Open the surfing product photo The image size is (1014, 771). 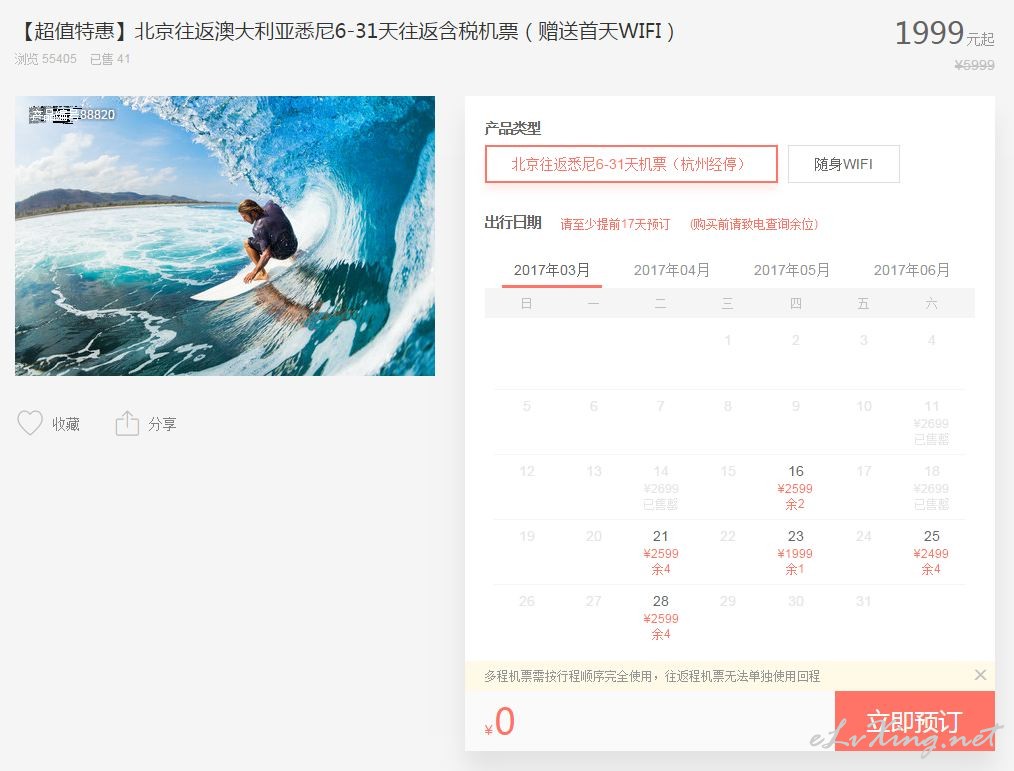[x=225, y=235]
